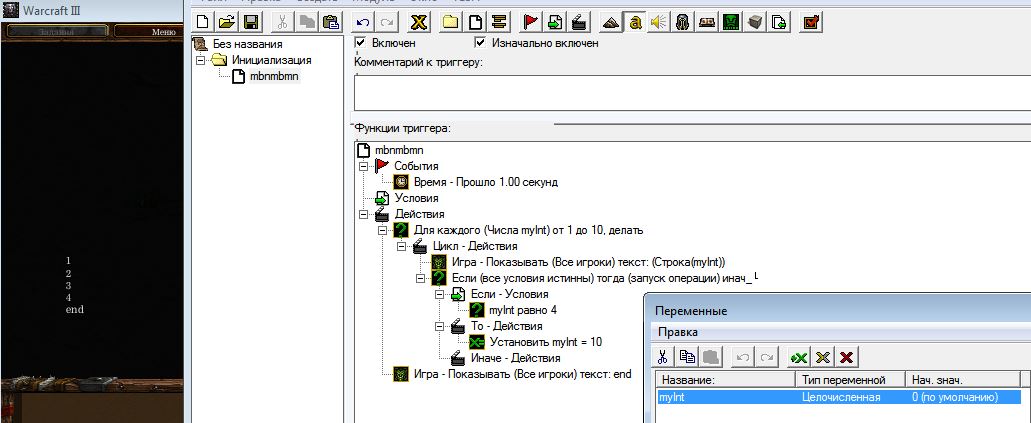Open Sound Editor speaker icon
The image size is (1031, 423).
pos(658,22)
